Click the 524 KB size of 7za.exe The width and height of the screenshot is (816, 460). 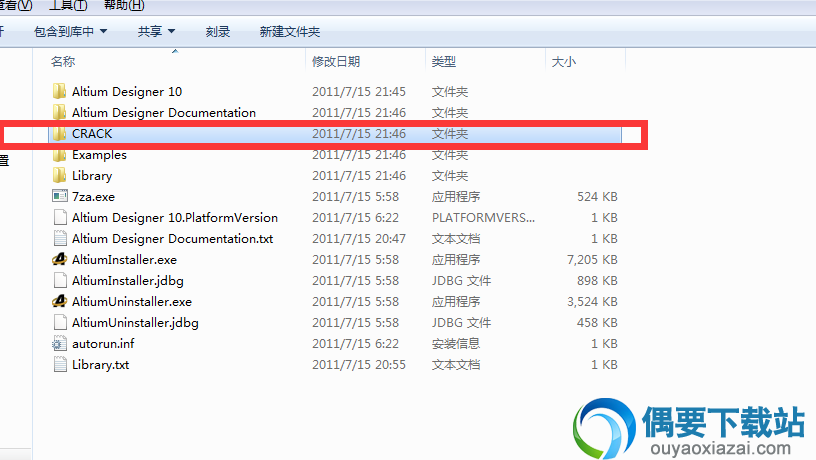pyautogui.click(x=597, y=197)
